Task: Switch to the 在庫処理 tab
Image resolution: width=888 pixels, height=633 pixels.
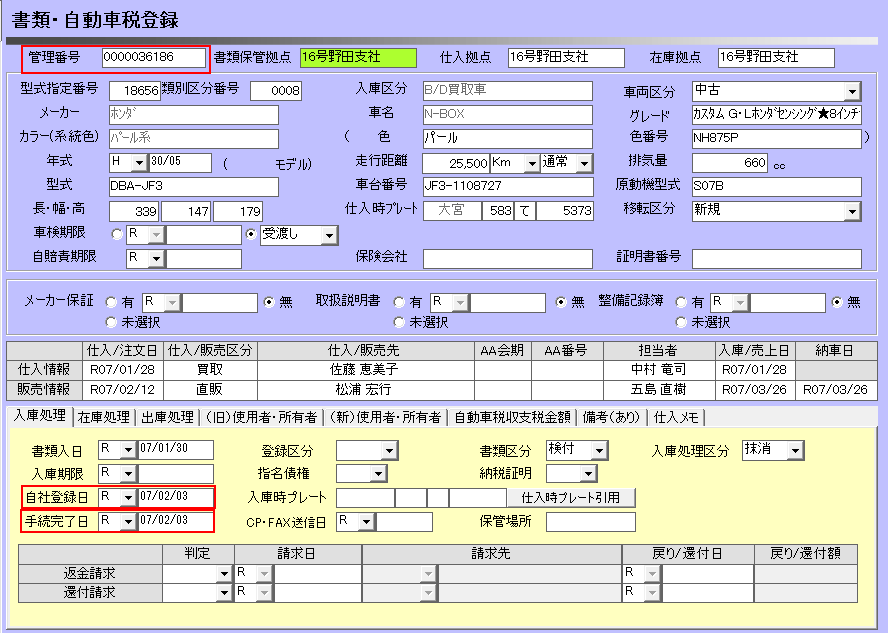Action: click(x=104, y=417)
